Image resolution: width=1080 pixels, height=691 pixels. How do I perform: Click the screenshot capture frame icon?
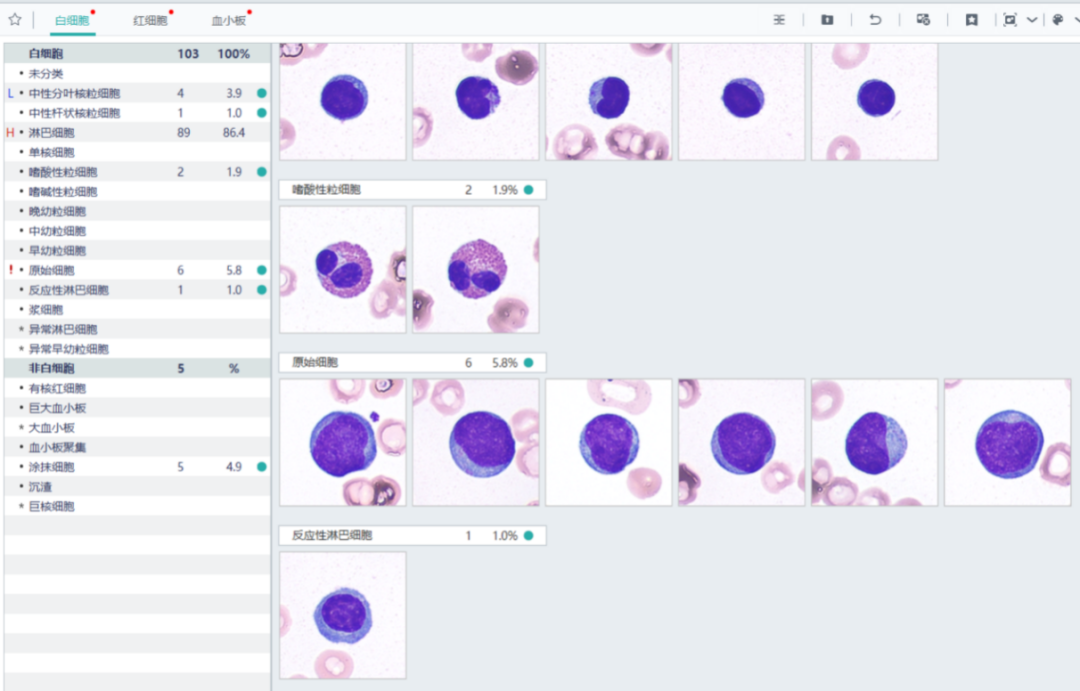1010,19
